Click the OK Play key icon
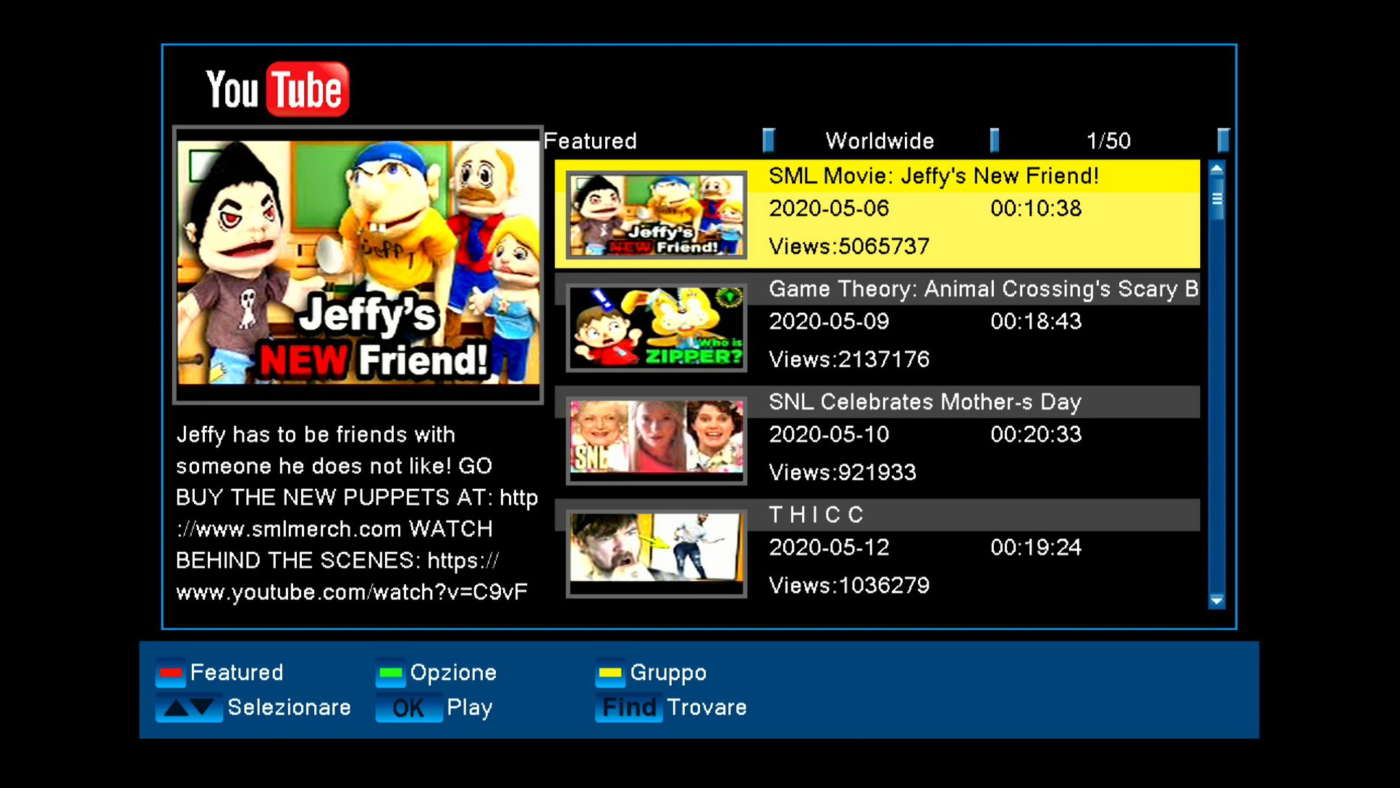 click(x=408, y=708)
